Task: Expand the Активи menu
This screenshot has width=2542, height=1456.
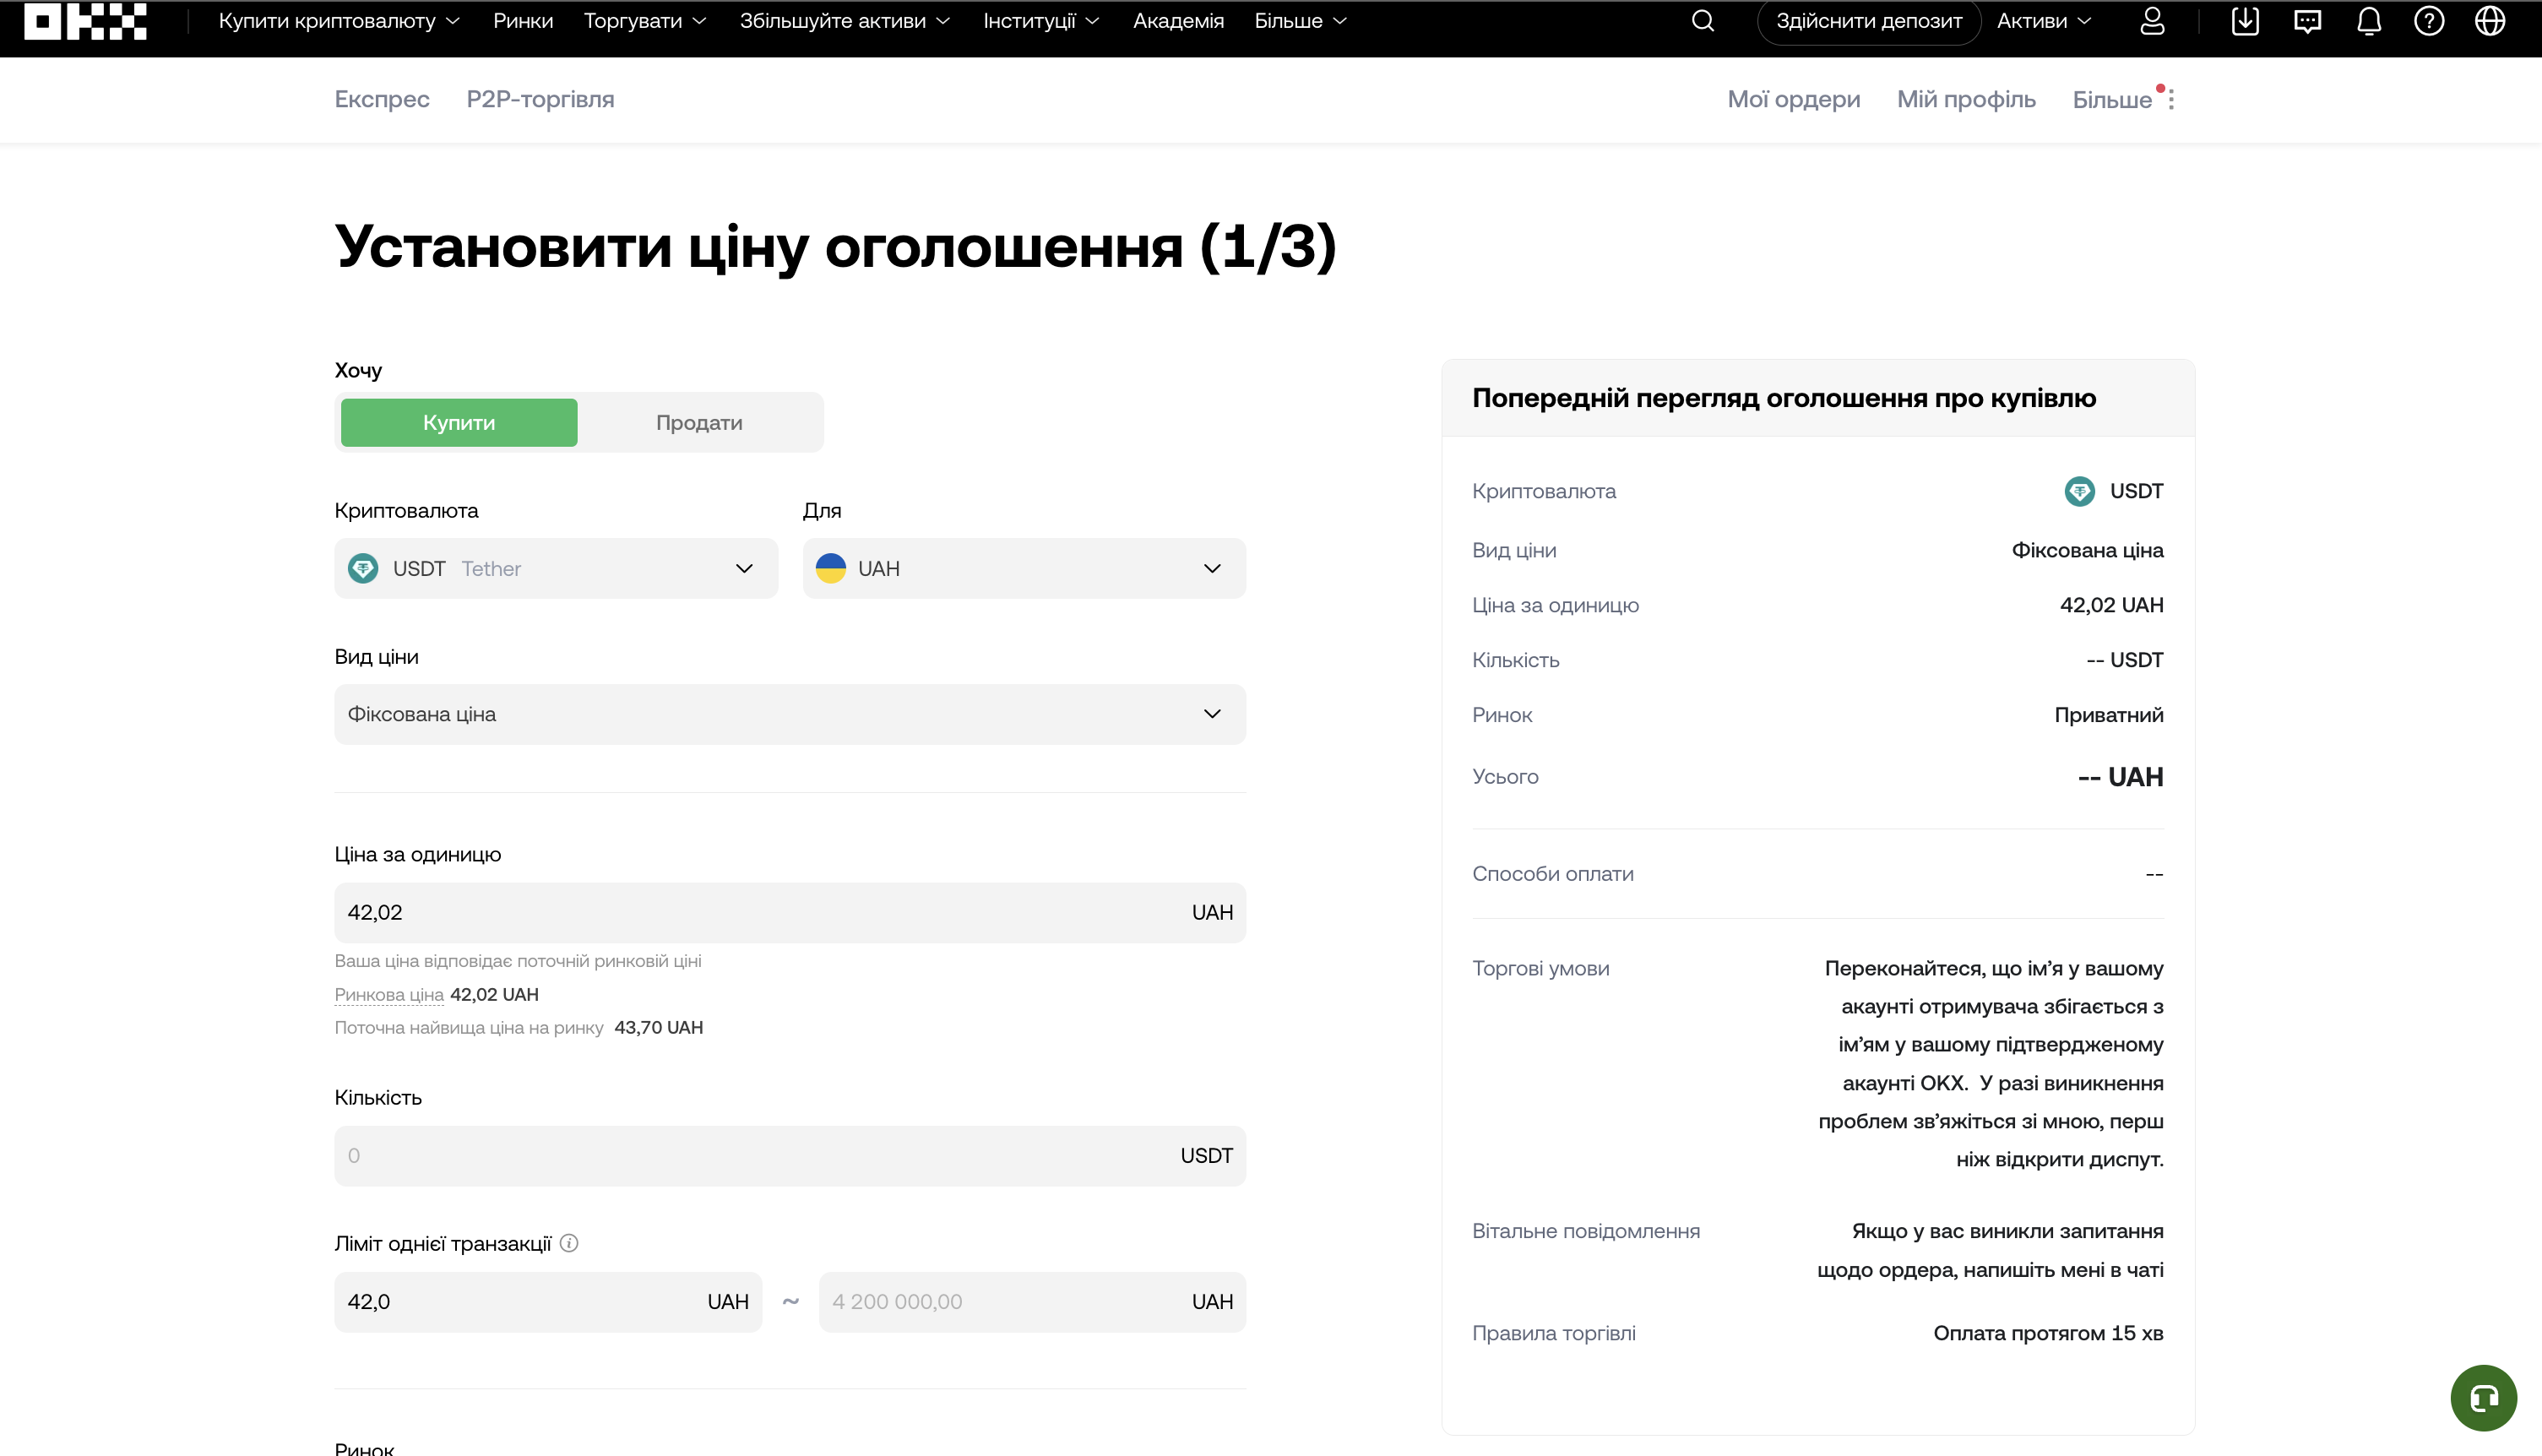Action: pos(2043,20)
